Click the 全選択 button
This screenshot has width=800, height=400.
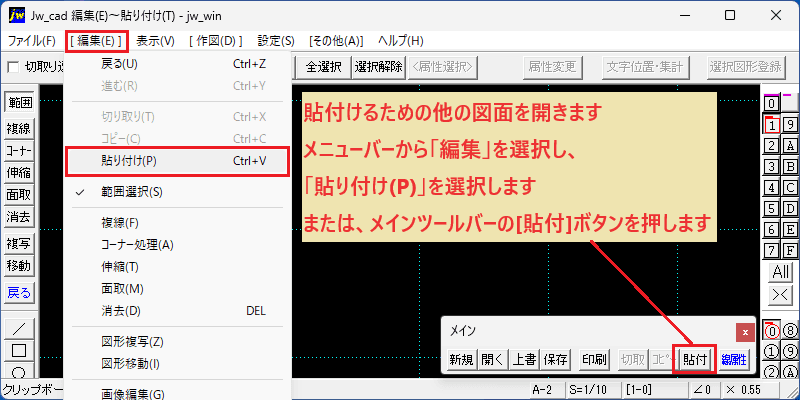pyautogui.click(x=323, y=67)
